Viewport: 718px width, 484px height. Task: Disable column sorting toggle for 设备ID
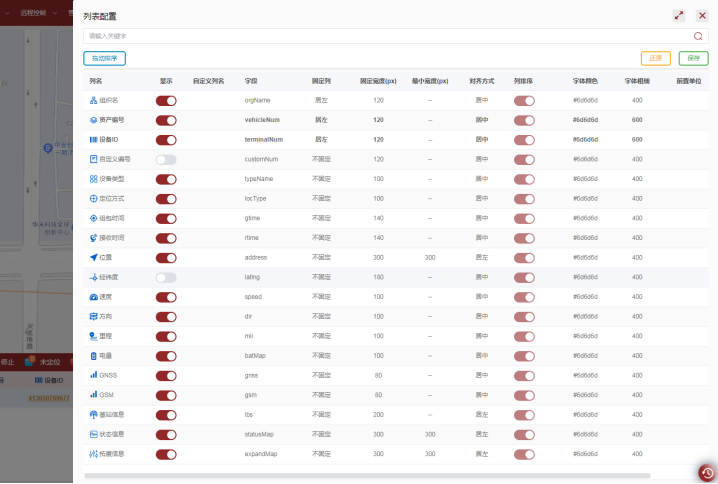tap(524, 139)
